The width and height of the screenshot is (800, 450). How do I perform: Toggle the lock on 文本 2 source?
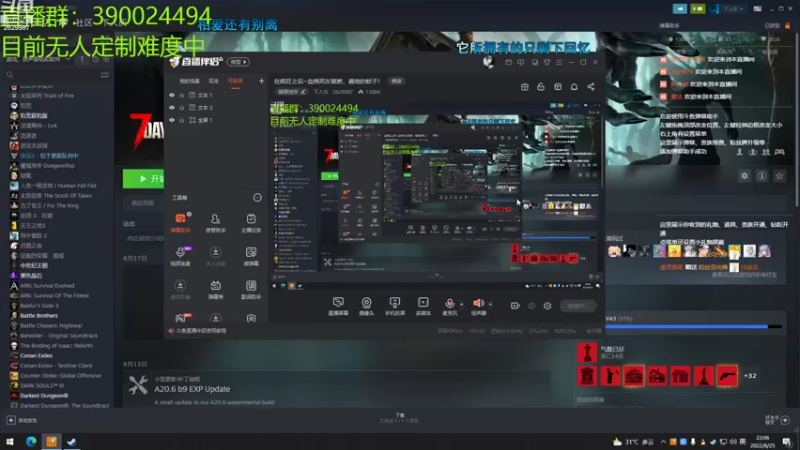point(182,108)
